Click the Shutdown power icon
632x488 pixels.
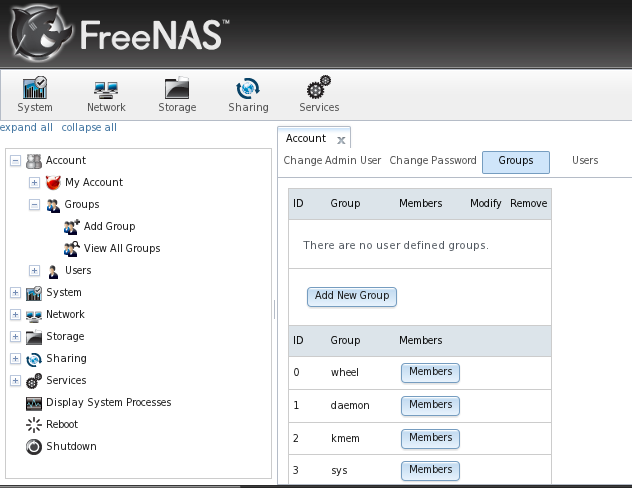tap(34, 447)
